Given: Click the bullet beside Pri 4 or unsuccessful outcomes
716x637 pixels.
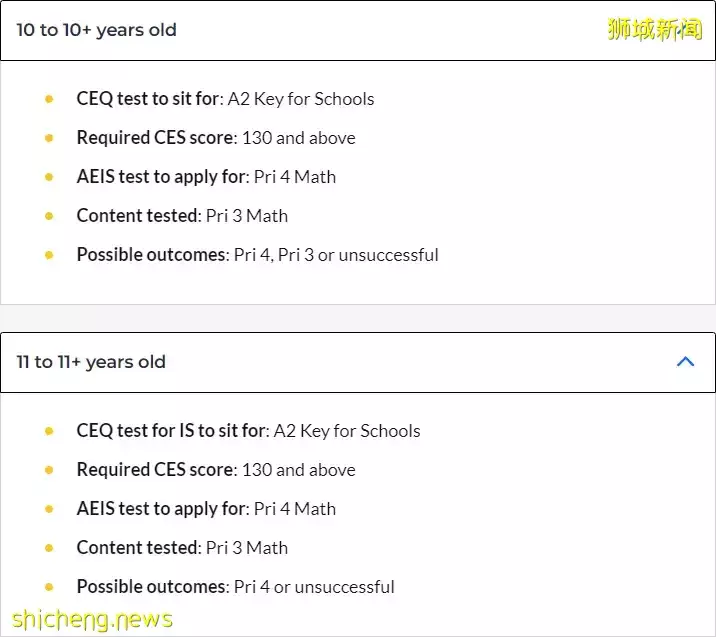Looking at the screenshot, I should (x=49, y=587).
